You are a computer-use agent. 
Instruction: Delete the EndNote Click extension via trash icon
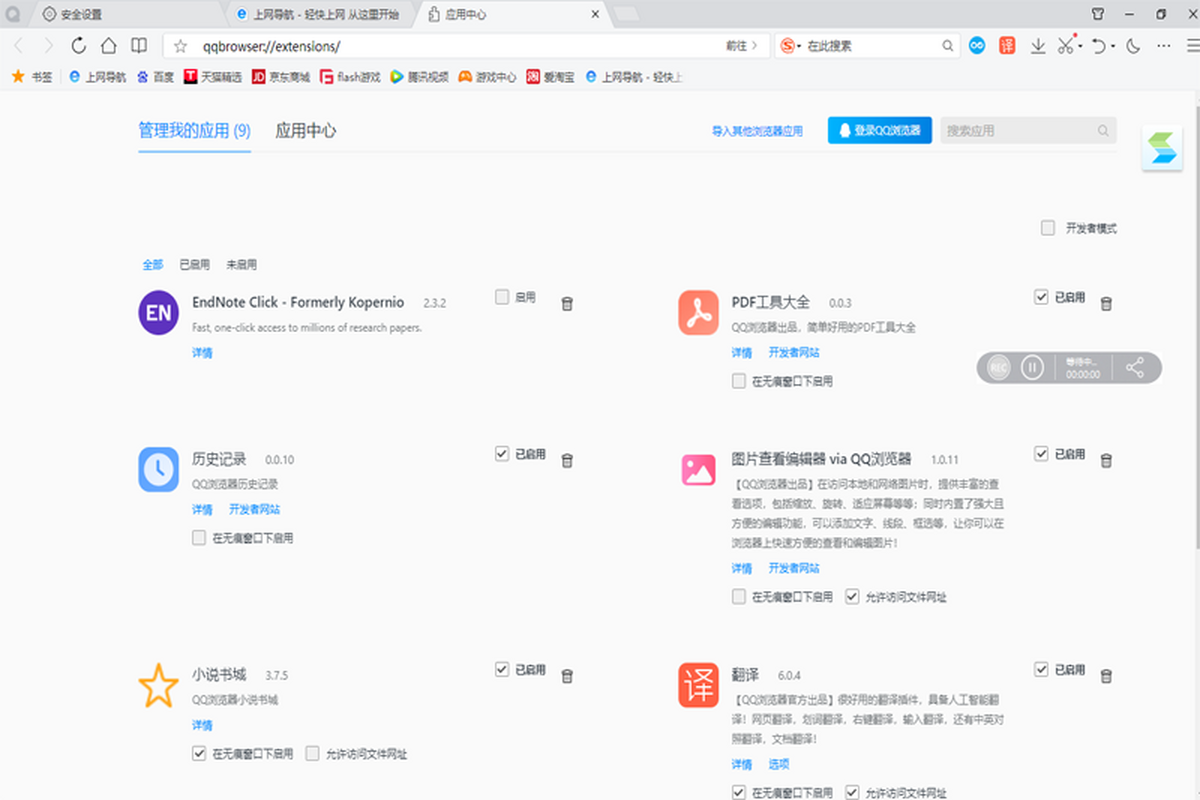click(x=567, y=303)
